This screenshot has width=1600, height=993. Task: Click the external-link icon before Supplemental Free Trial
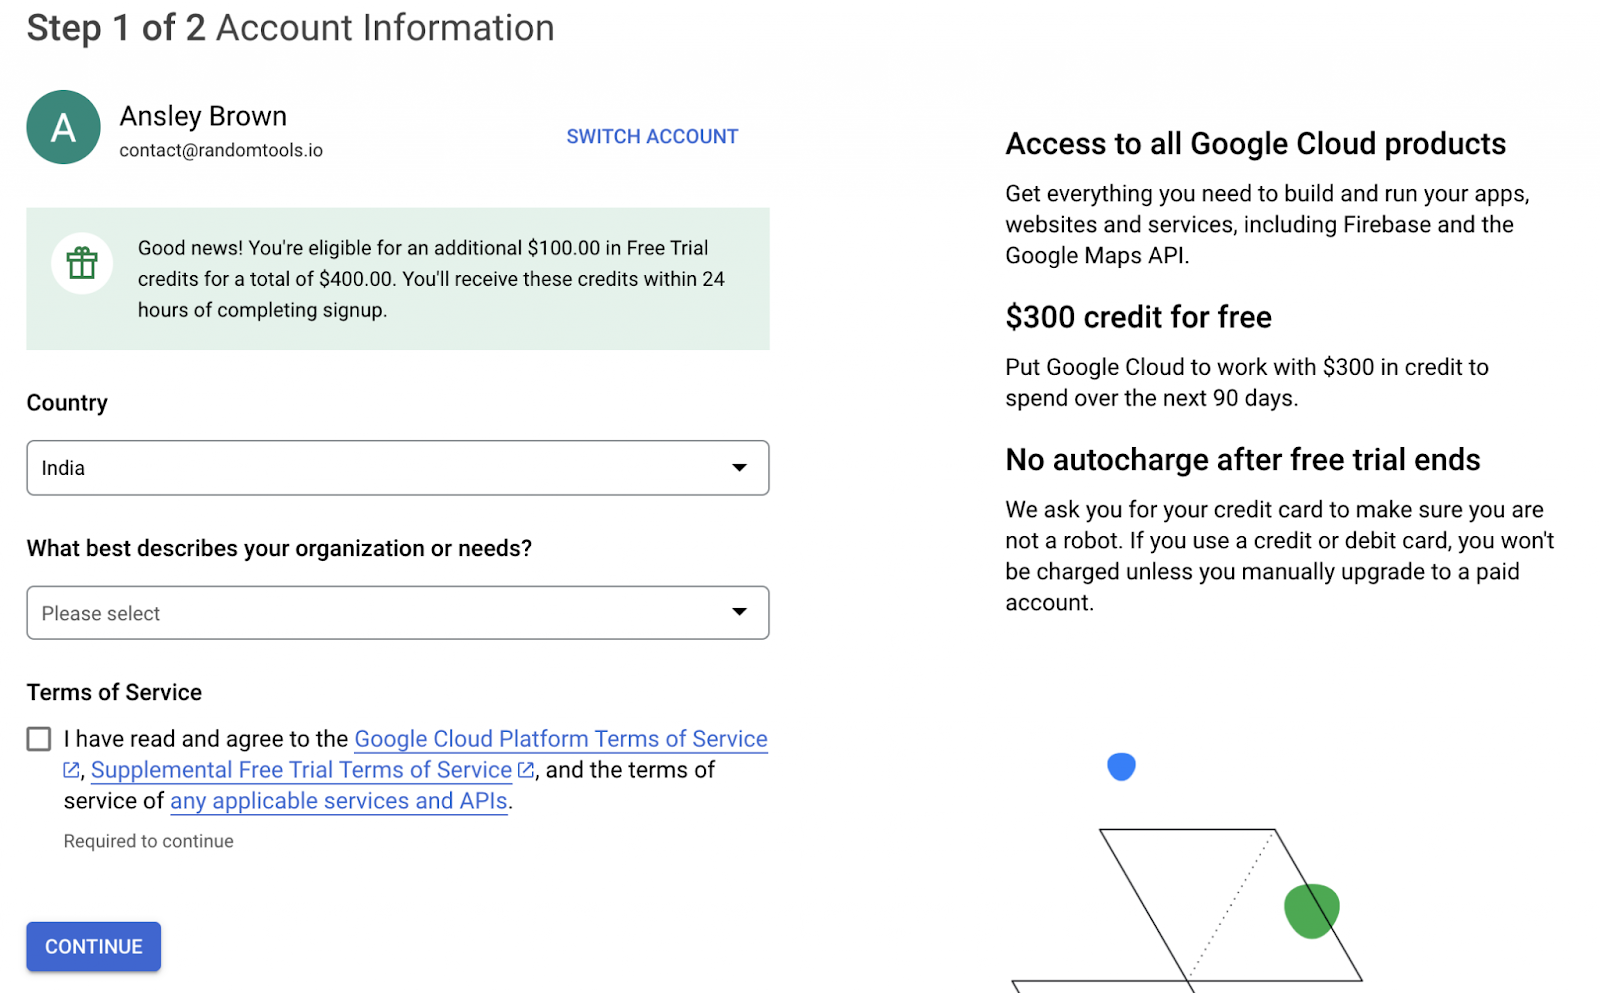click(72, 770)
